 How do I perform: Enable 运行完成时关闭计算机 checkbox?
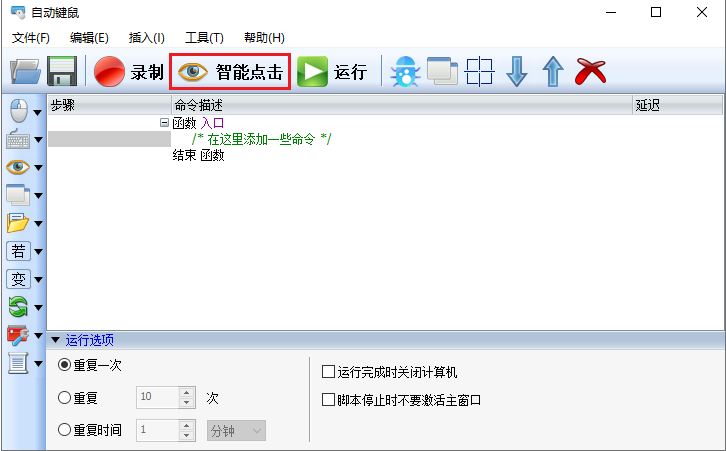click(x=328, y=372)
